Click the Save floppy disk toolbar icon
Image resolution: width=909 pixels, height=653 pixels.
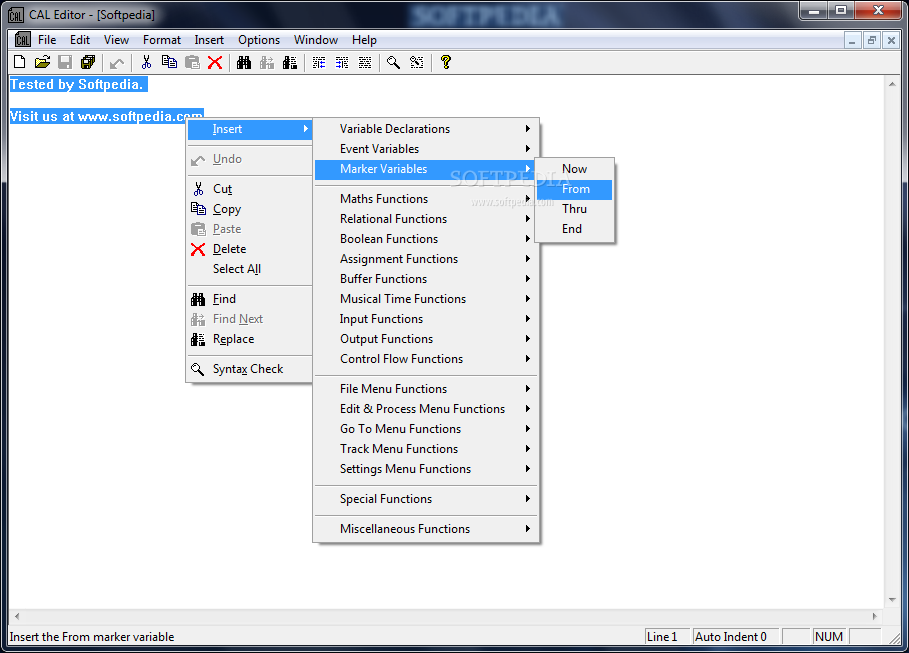(65, 62)
